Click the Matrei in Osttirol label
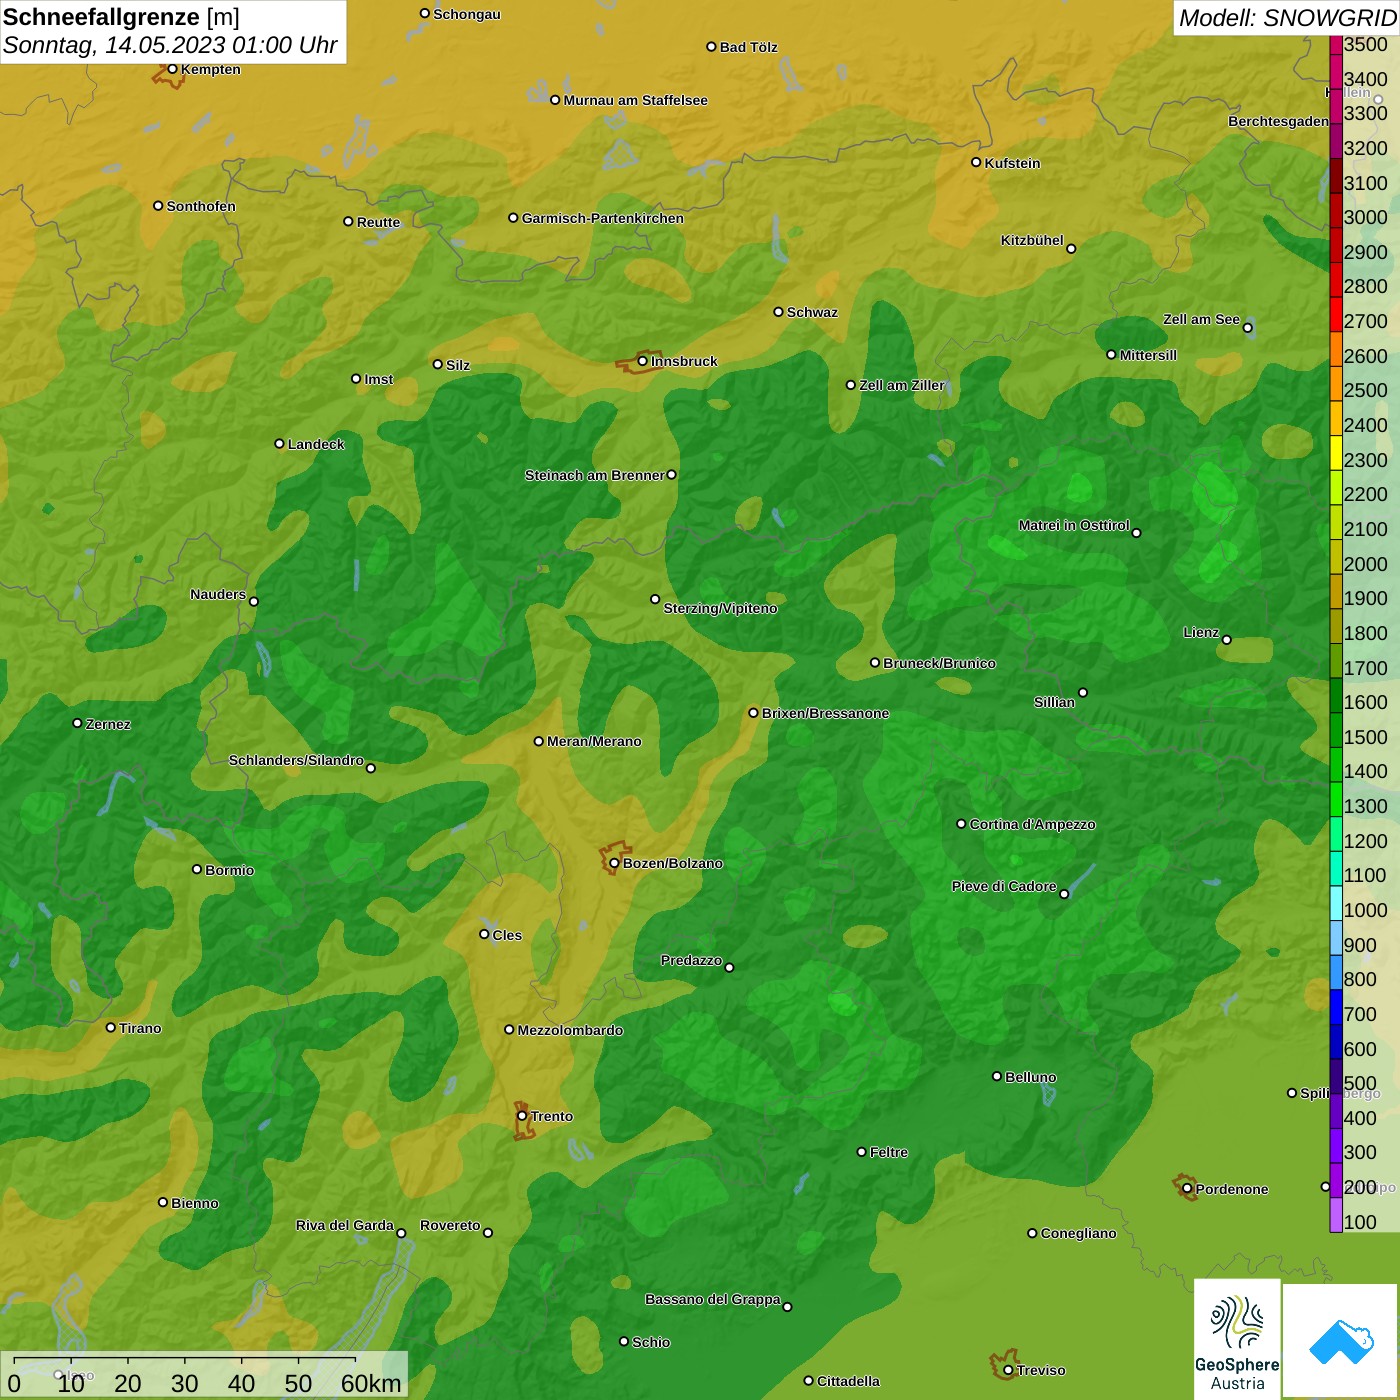 [1074, 525]
